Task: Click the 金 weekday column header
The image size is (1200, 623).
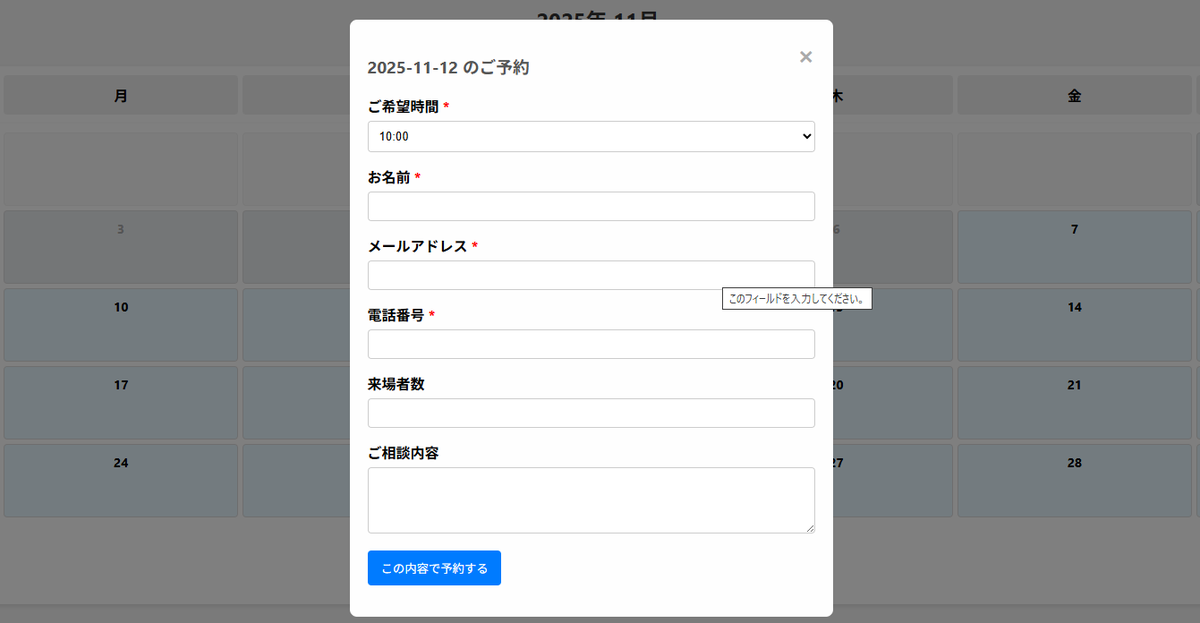Action: [1074, 96]
